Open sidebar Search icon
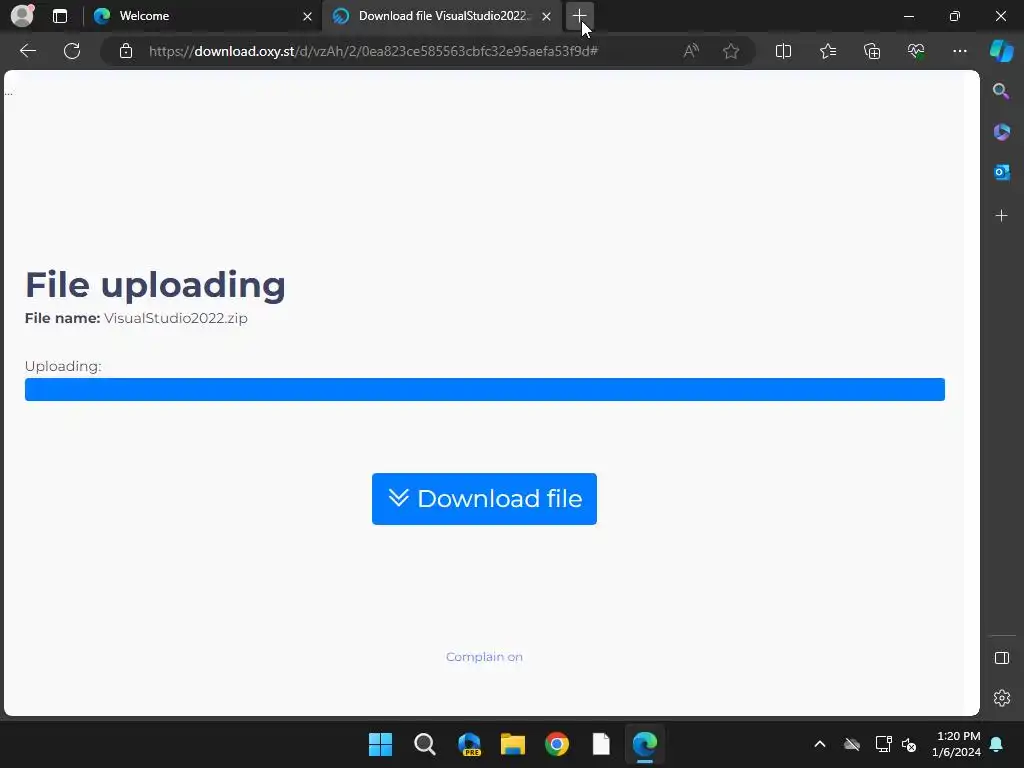1024x768 pixels. 1001,91
